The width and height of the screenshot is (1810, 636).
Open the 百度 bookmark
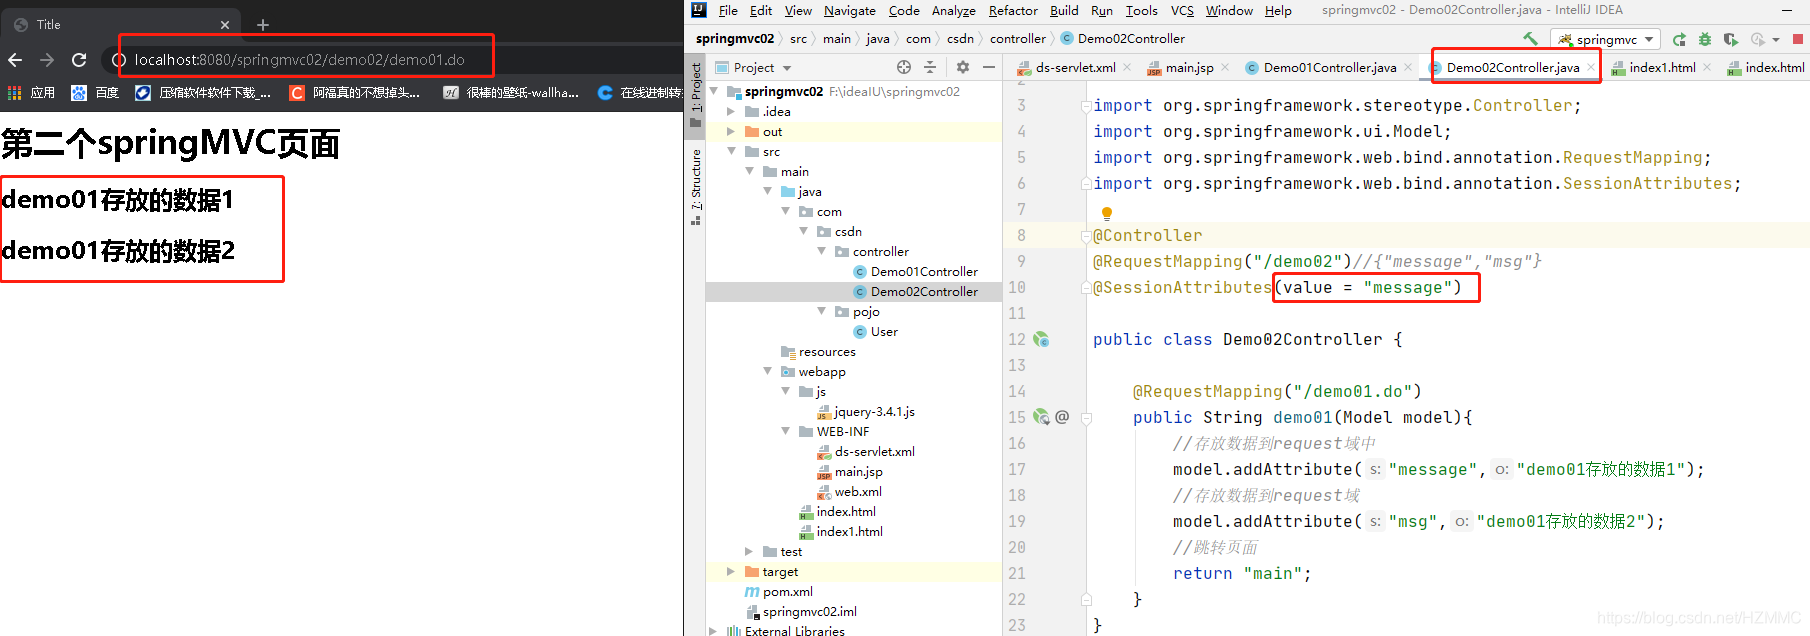tap(95, 93)
